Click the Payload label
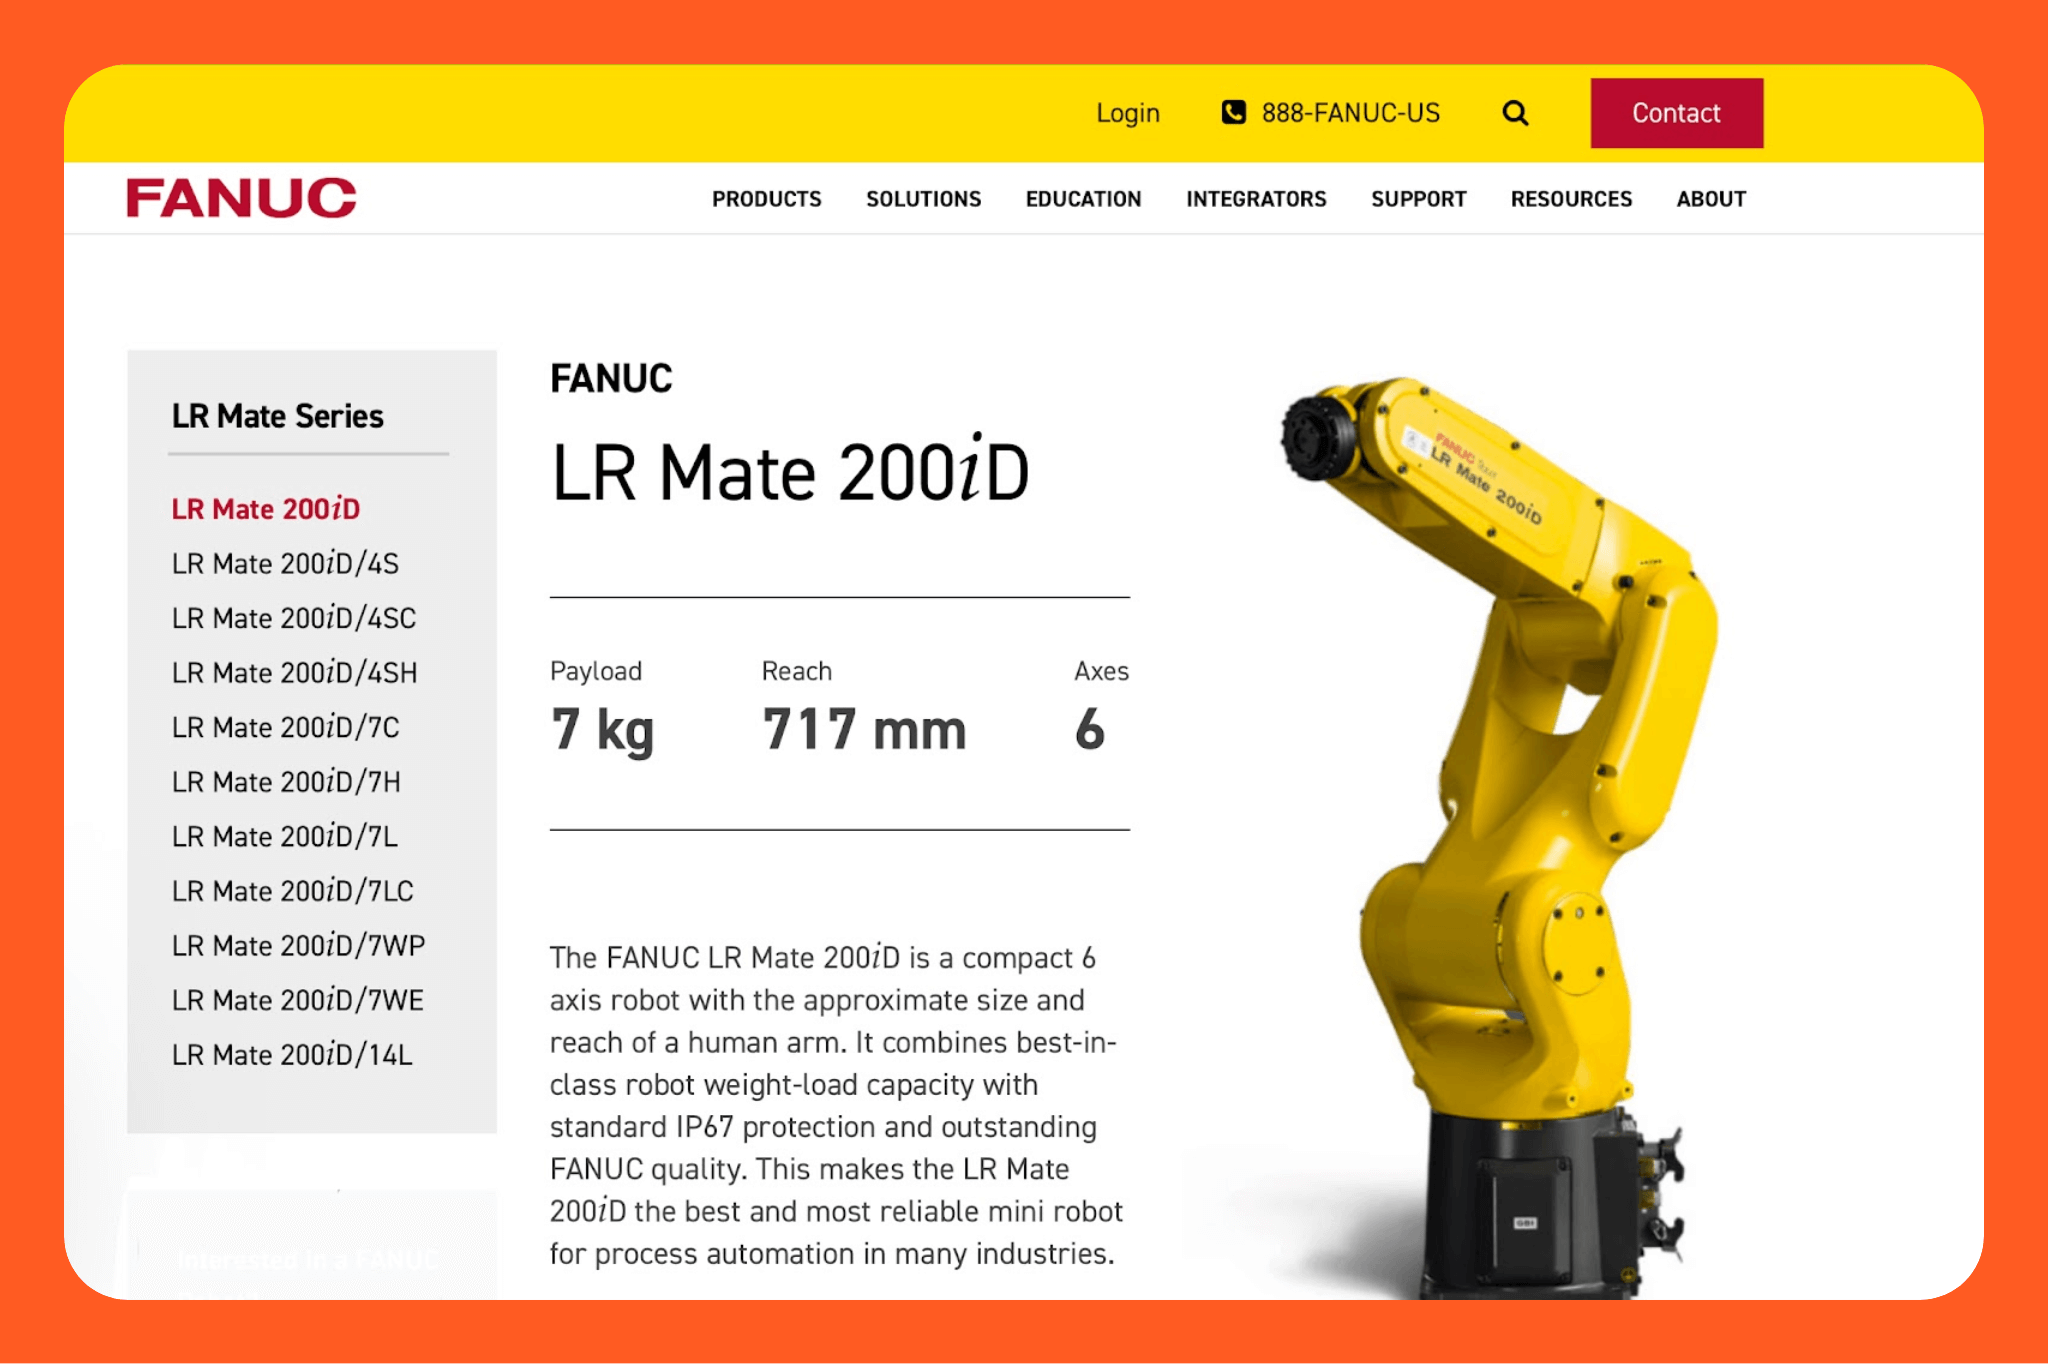The width and height of the screenshot is (2048, 1364). click(x=596, y=671)
